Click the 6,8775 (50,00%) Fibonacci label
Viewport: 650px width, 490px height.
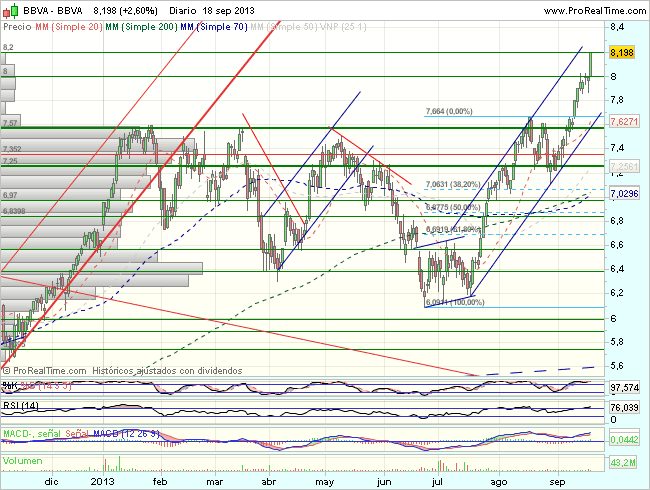[x=453, y=207]
